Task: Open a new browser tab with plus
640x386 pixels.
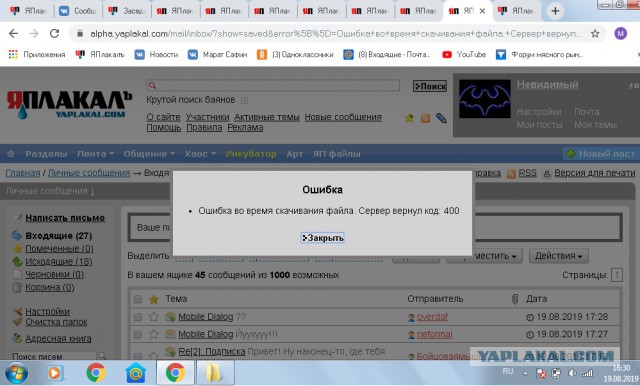Action: click(x=555, y=11)
